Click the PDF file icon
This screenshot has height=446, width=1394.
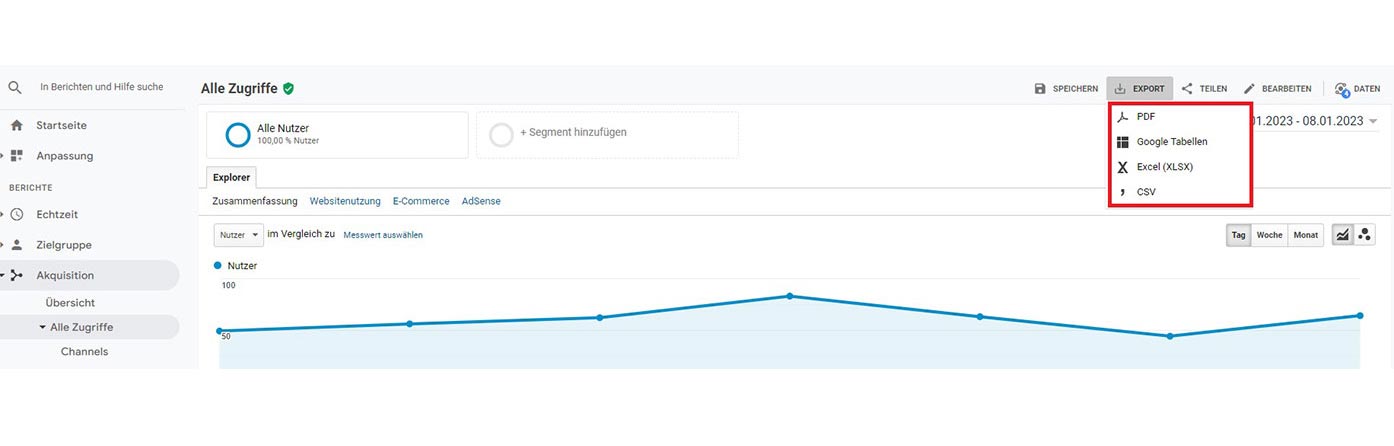click(x=1123, y=117)
